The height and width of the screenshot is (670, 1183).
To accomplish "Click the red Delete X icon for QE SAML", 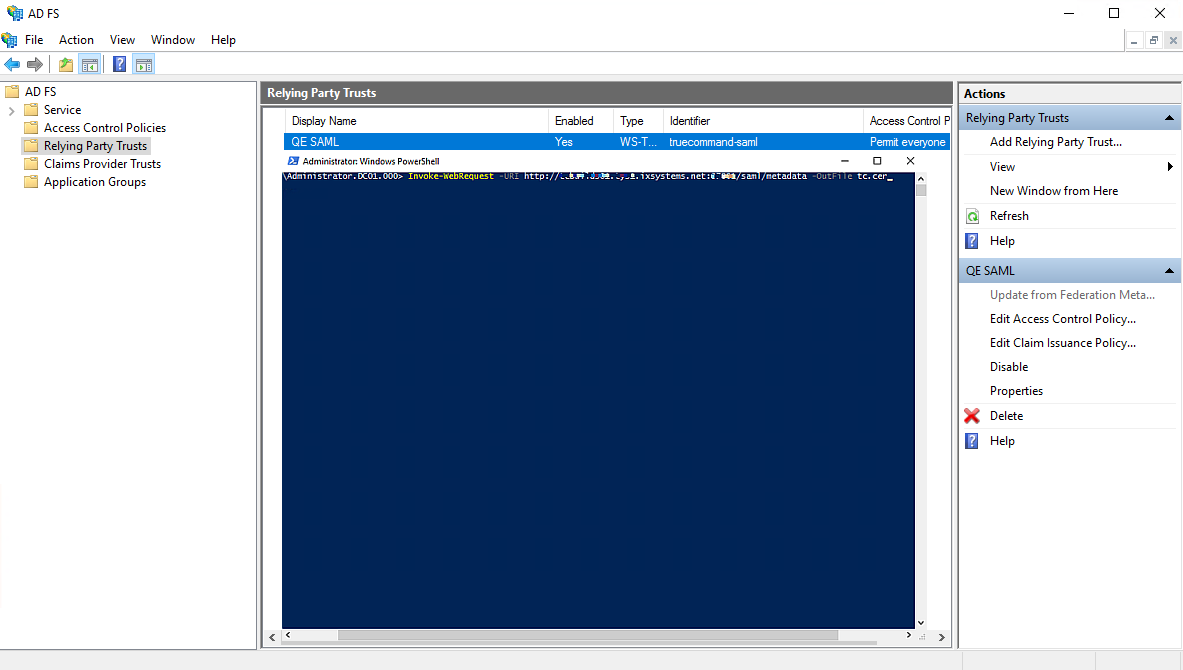I will [x=970, y=415].
